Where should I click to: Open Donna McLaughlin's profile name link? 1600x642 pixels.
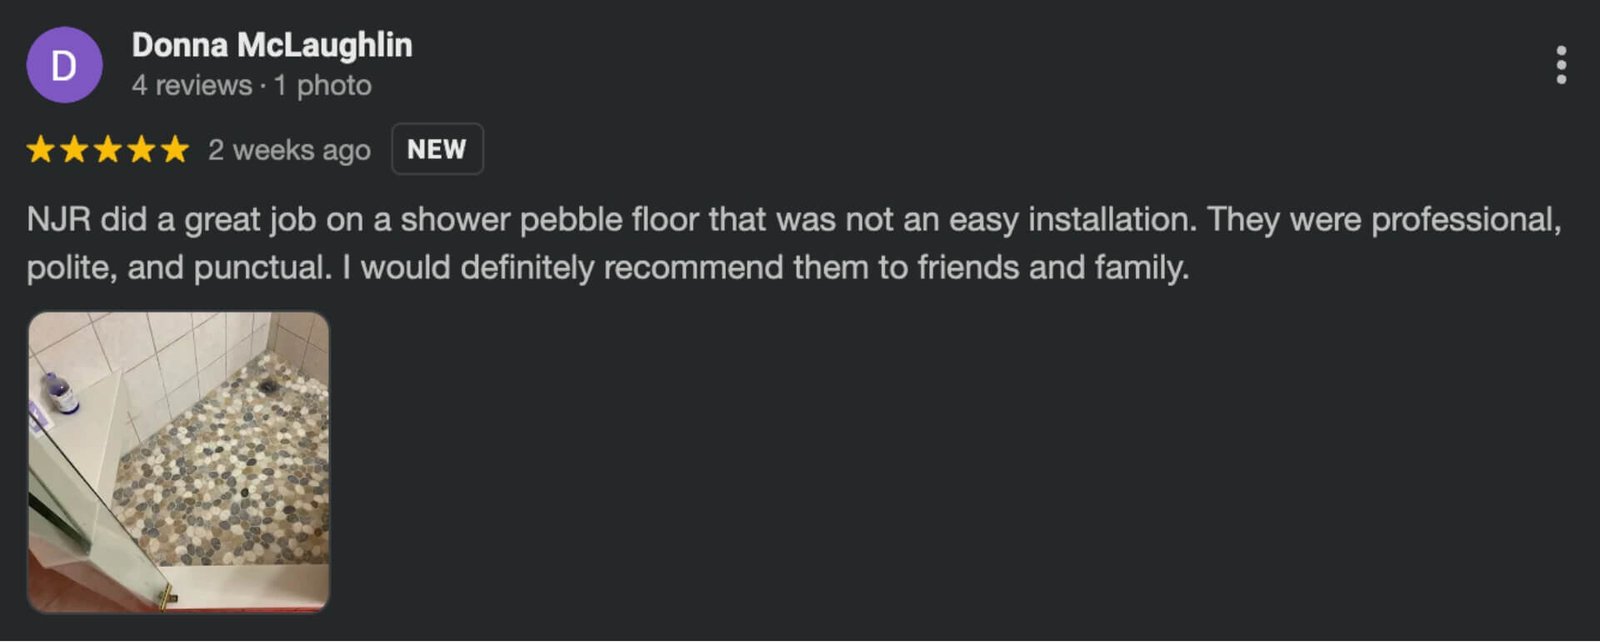click(272, 45)
